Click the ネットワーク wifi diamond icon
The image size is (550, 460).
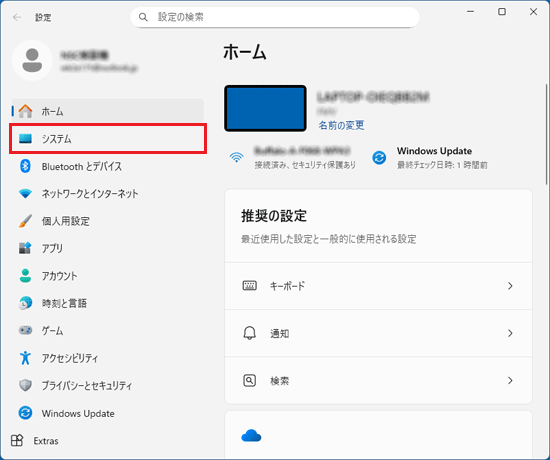[25, 193]
